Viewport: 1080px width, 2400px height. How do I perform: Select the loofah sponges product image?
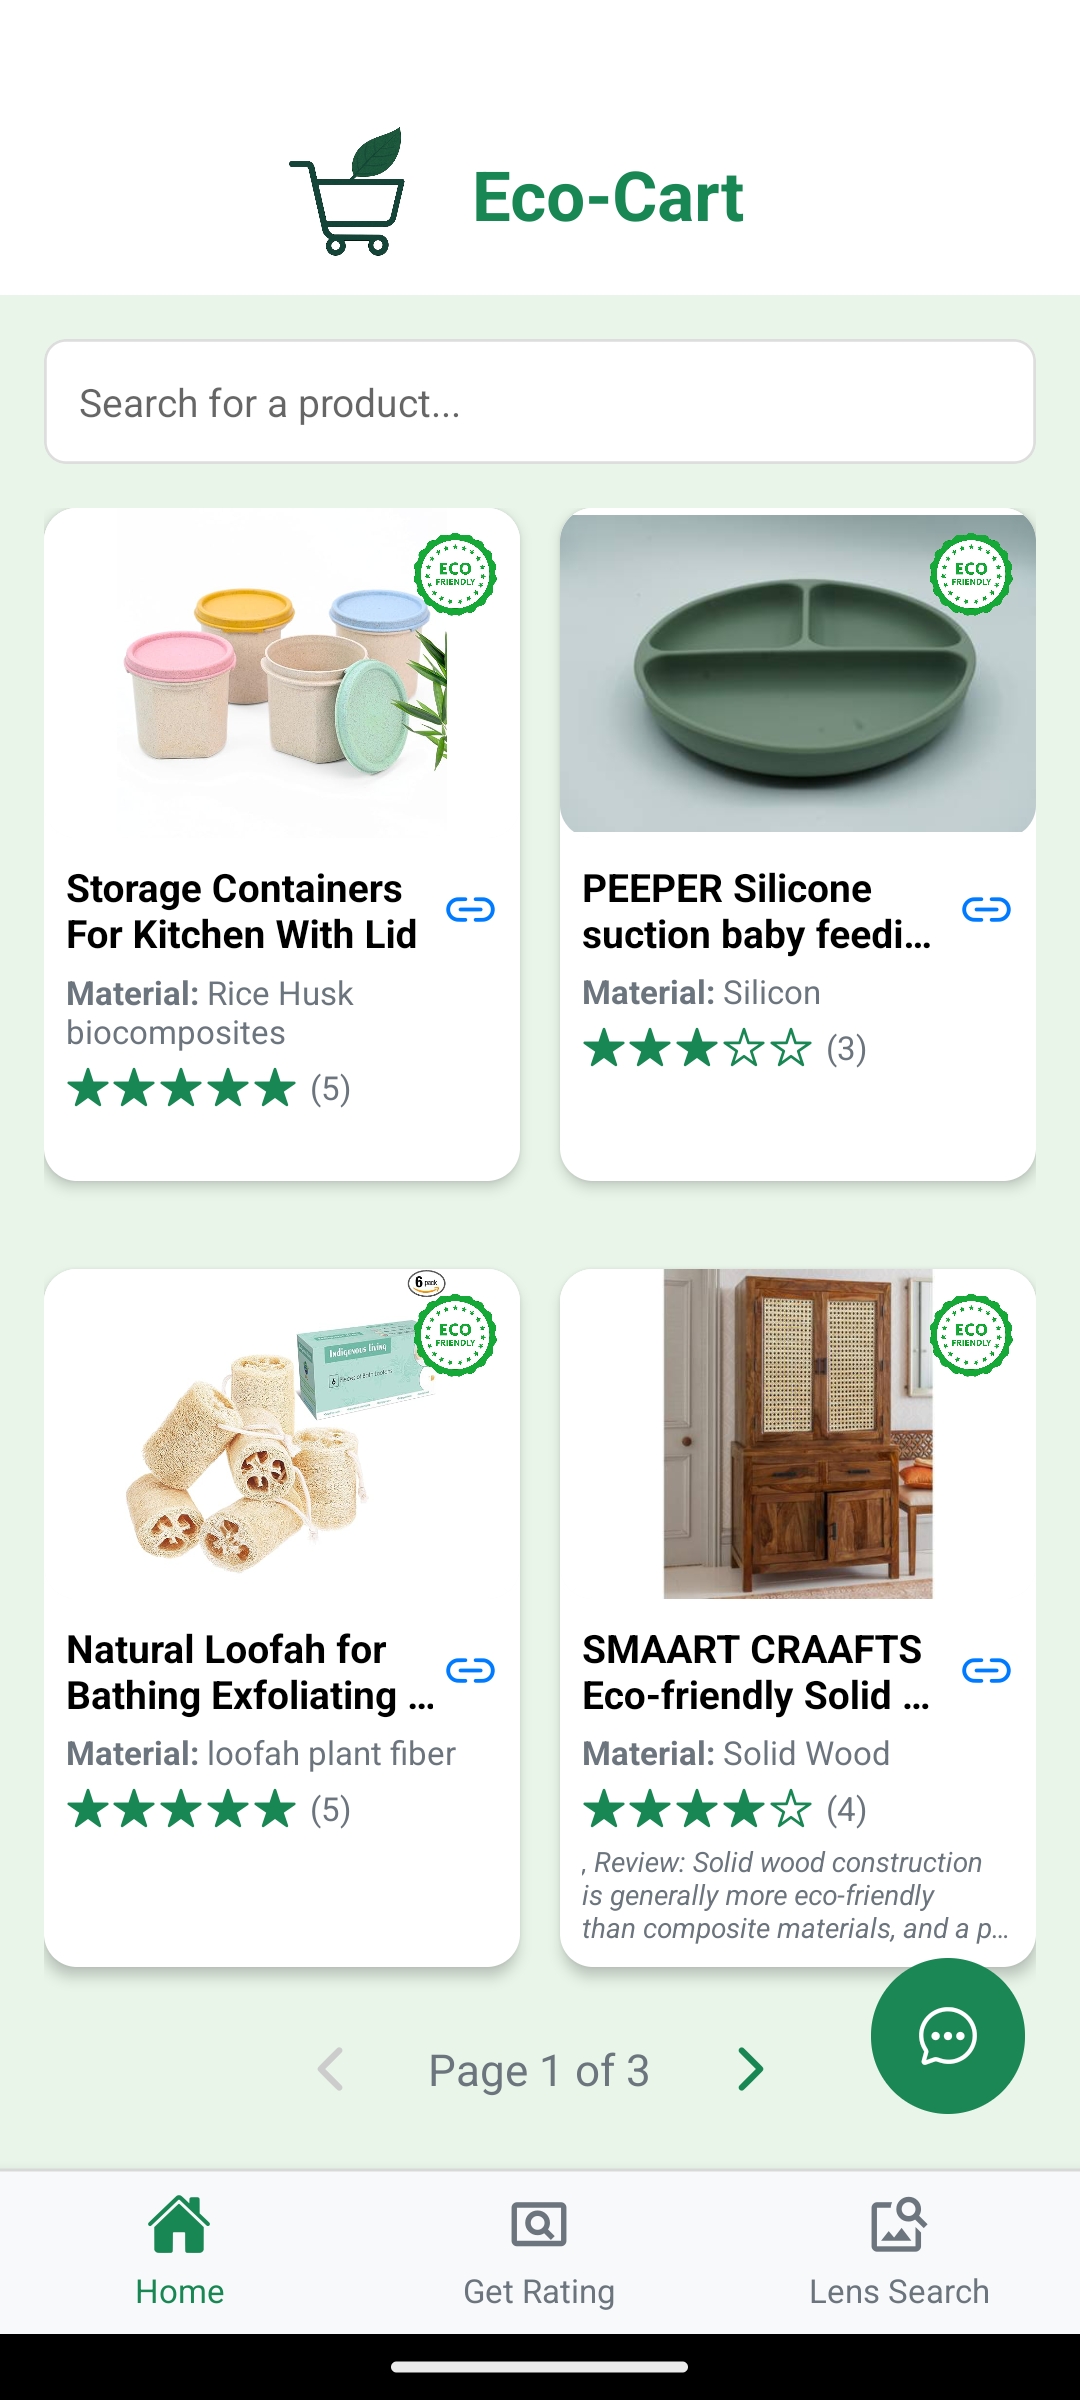tap(282, 1434)
